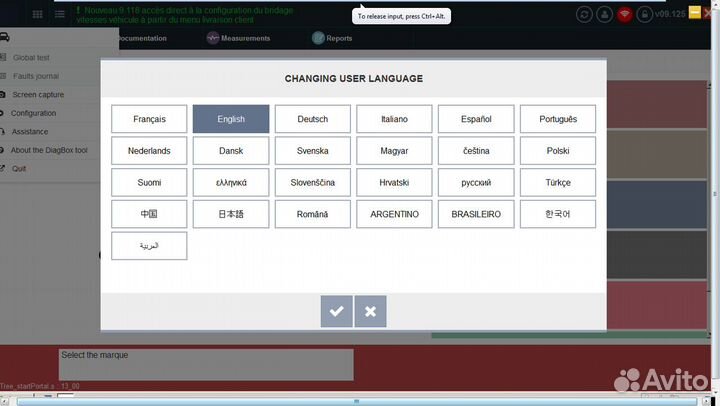Screen dimensions: 720x406
Task: Confirm language change with checkmark
Action: pyautogui.click(x=337, y=311)
